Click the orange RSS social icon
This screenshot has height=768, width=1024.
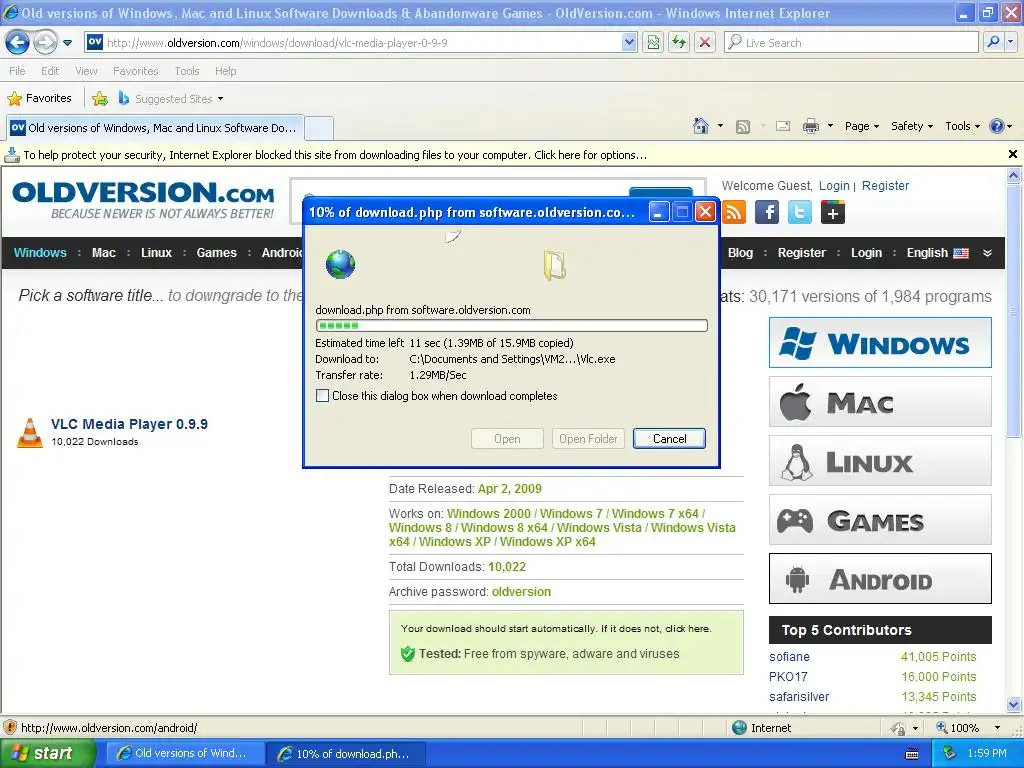(x=735, y=212)
